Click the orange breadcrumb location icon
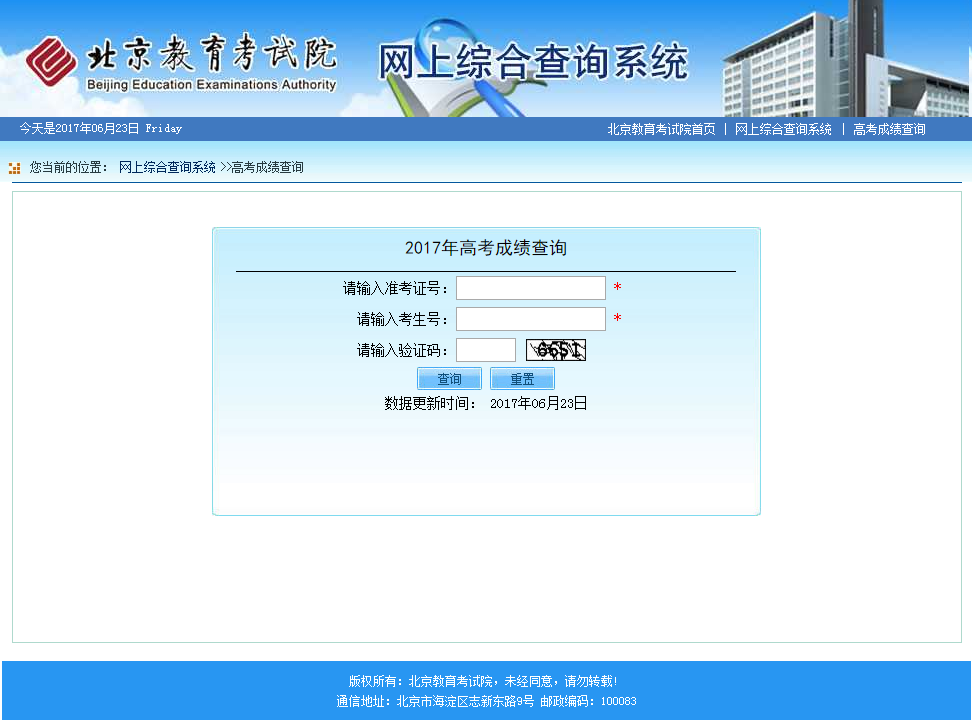 click(x=14, y=168)
